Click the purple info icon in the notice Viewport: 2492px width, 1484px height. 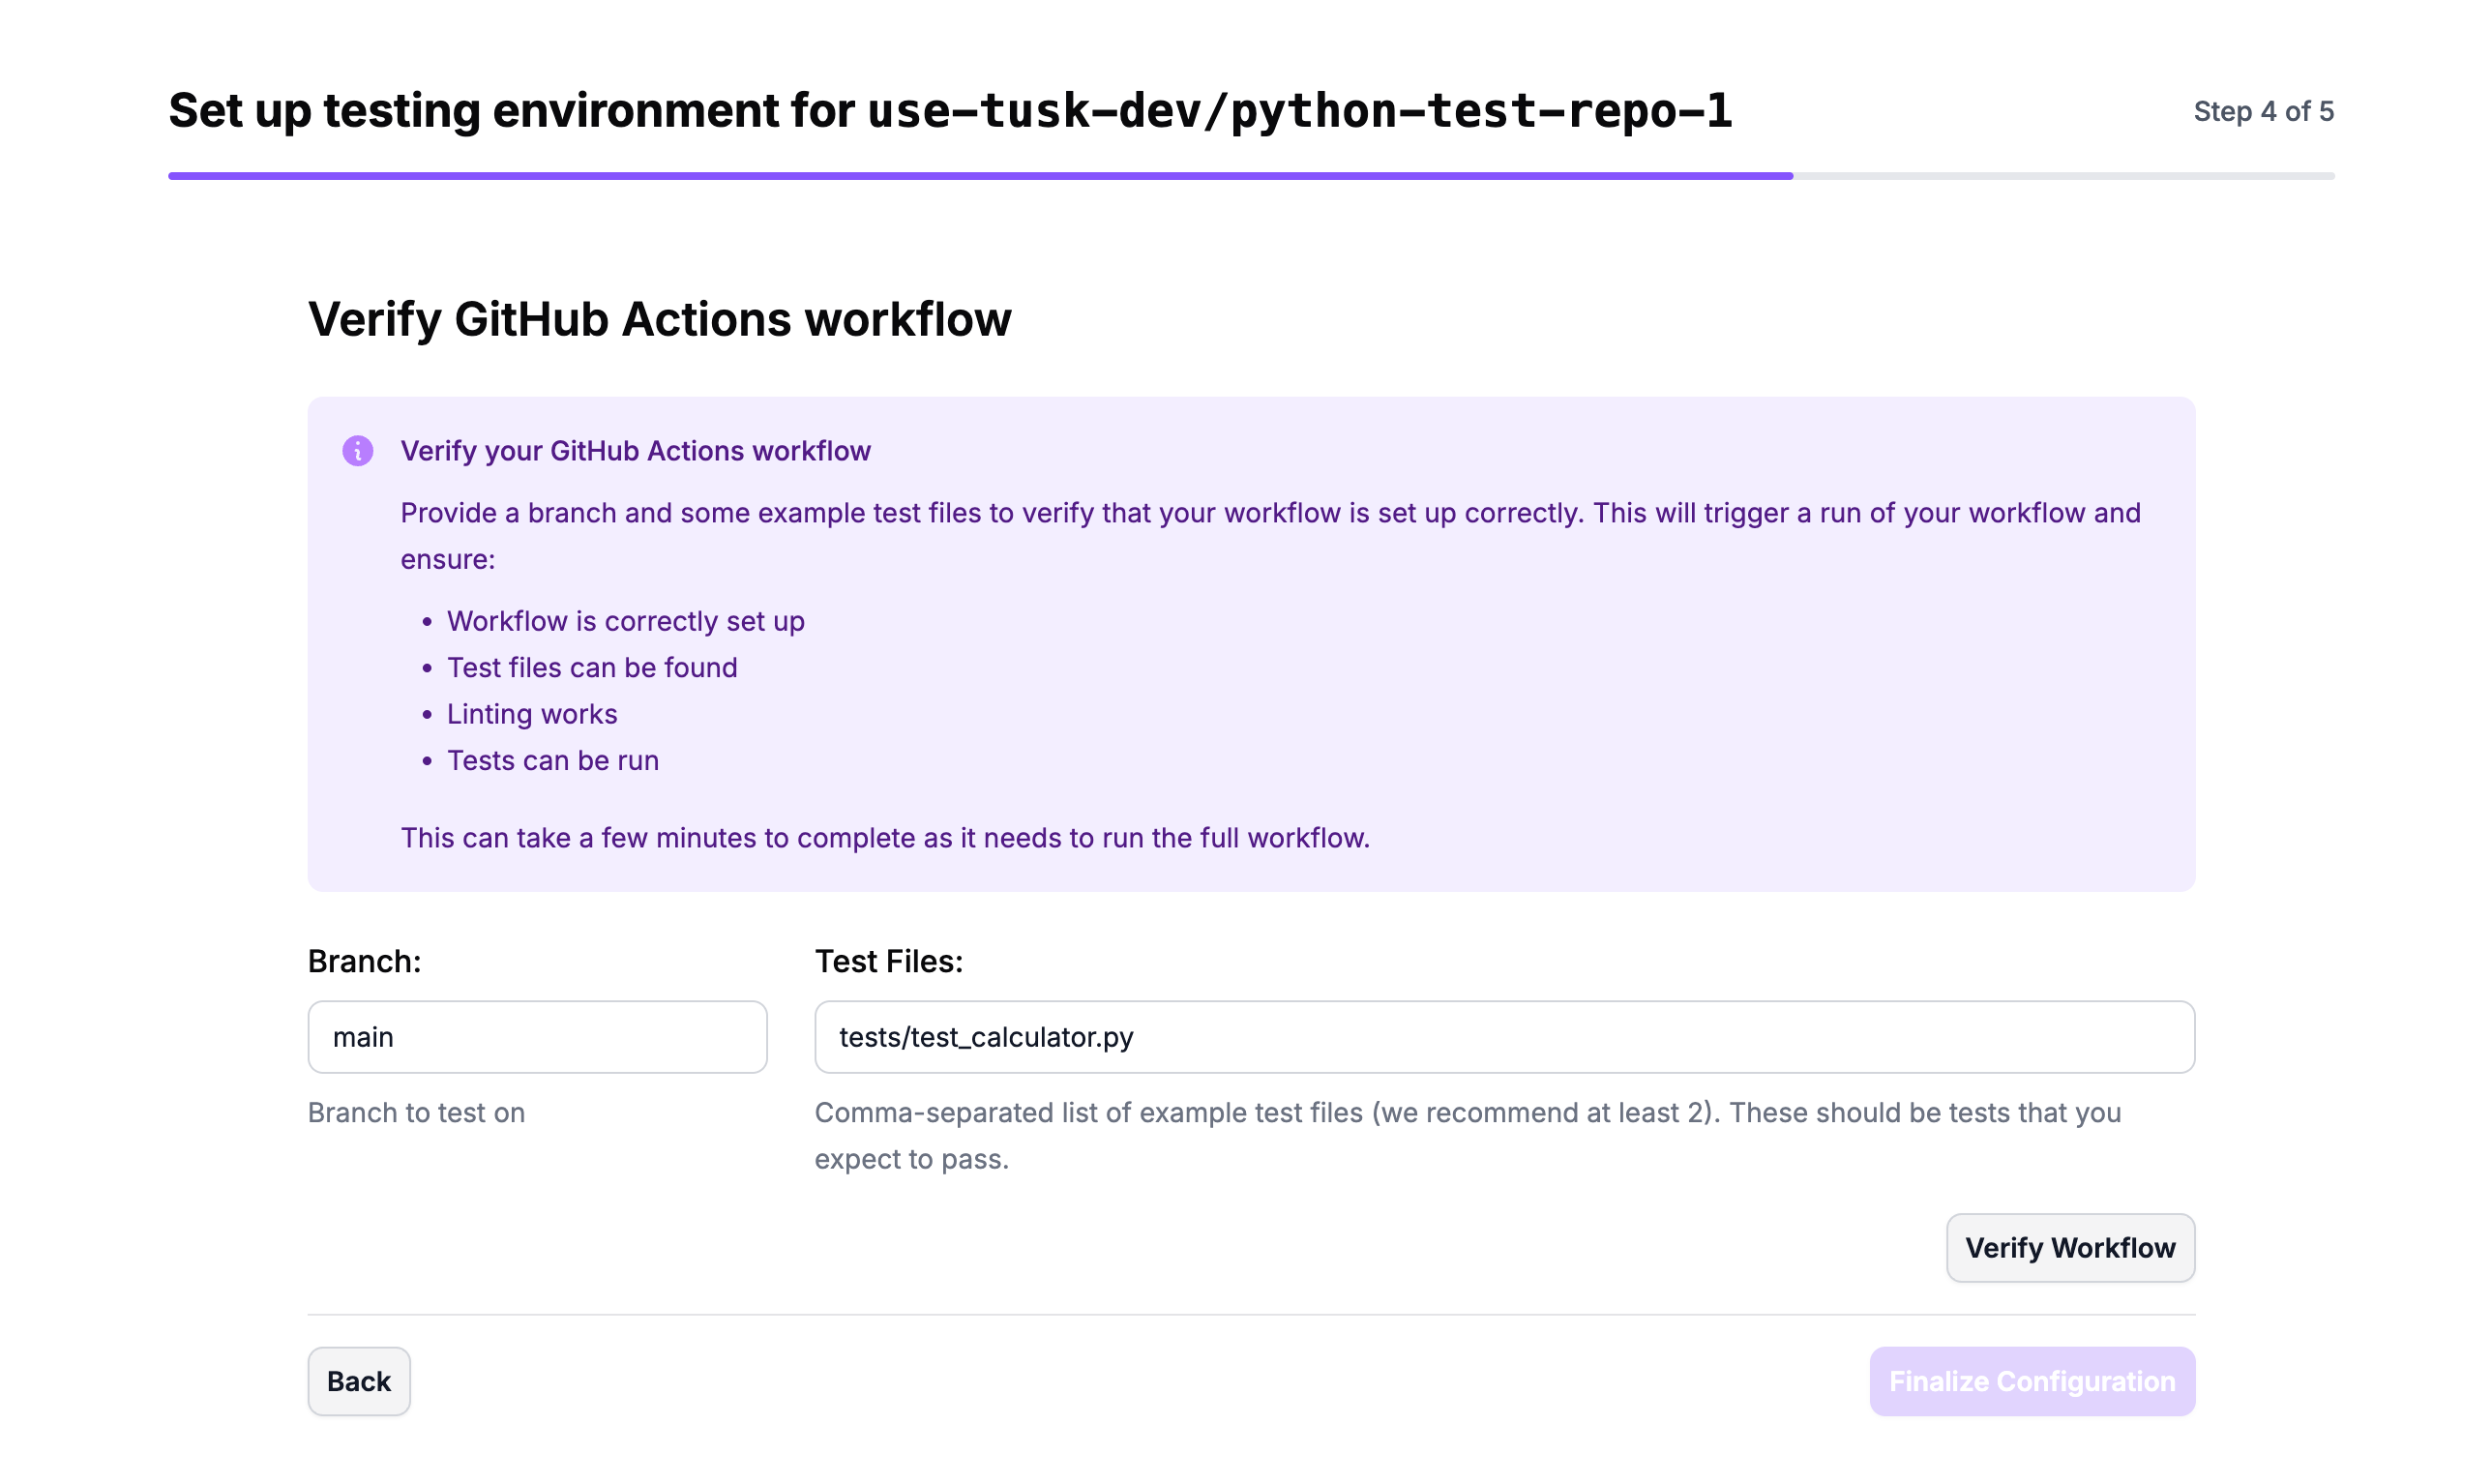[358, 451]
